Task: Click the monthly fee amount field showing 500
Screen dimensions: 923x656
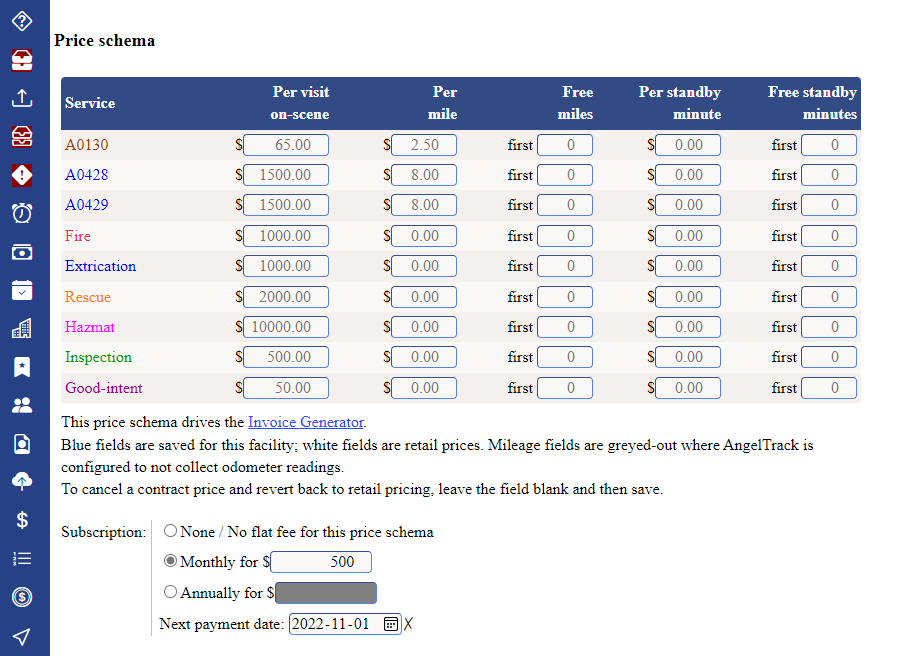Action: (320, 561)
